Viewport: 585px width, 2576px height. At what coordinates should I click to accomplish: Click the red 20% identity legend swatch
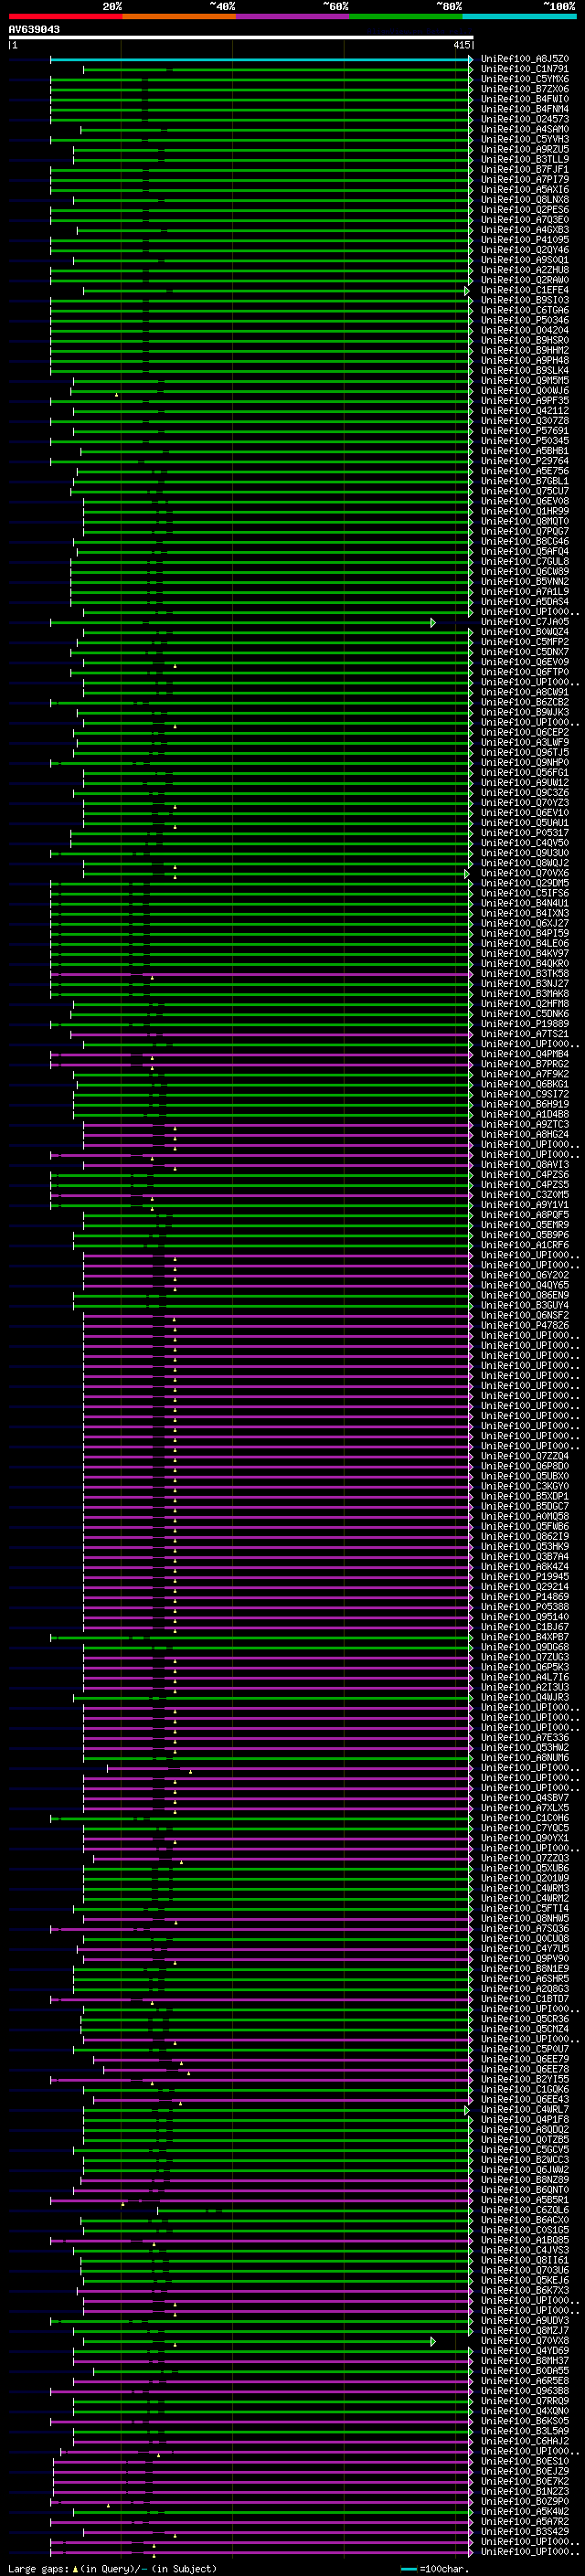coord(66,16)
